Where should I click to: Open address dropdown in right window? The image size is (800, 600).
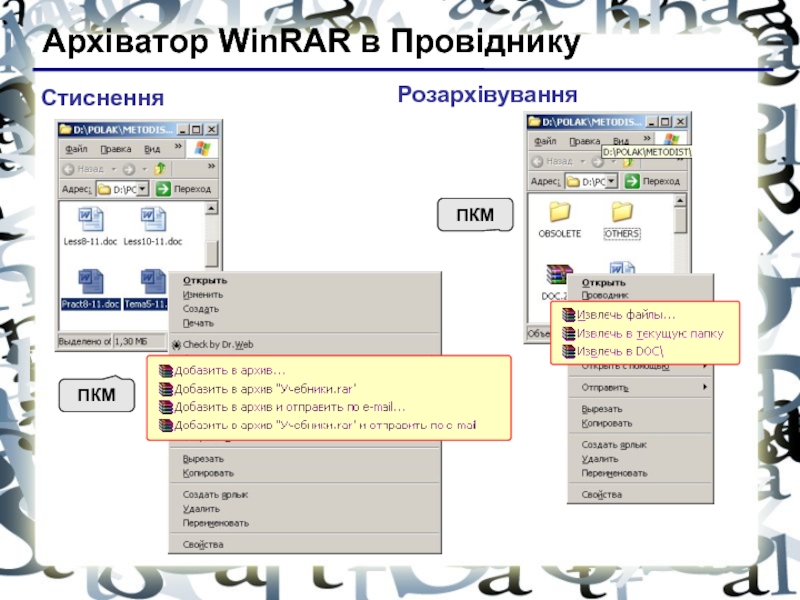pyautogui.click(x=612, y=181)
